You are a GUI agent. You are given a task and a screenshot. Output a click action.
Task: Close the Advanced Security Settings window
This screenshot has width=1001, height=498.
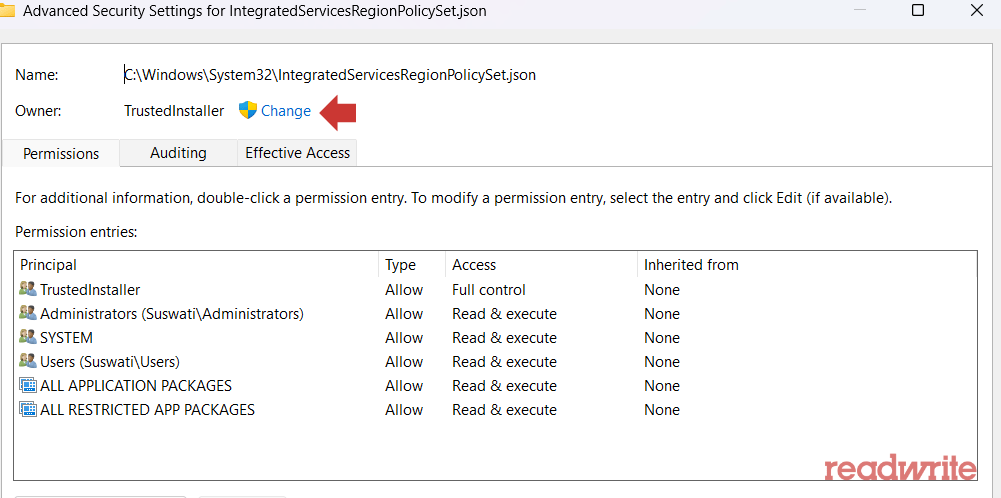tap(977, 10)
